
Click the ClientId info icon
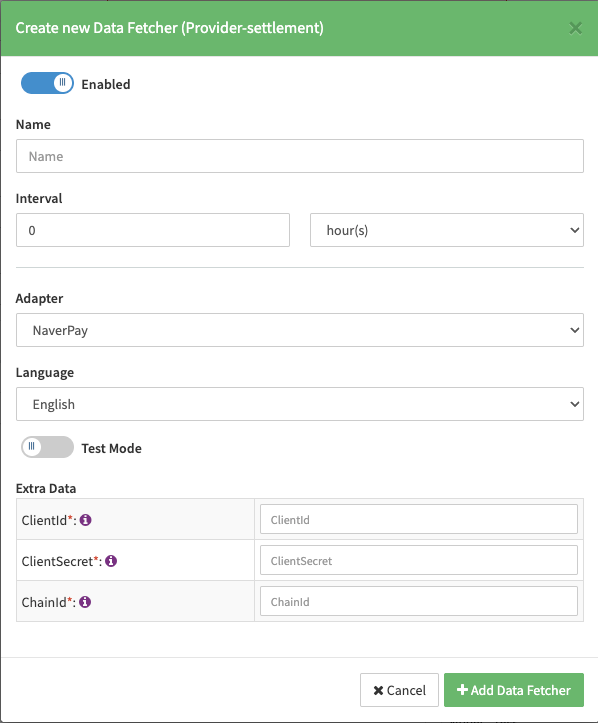pos(85,520)
